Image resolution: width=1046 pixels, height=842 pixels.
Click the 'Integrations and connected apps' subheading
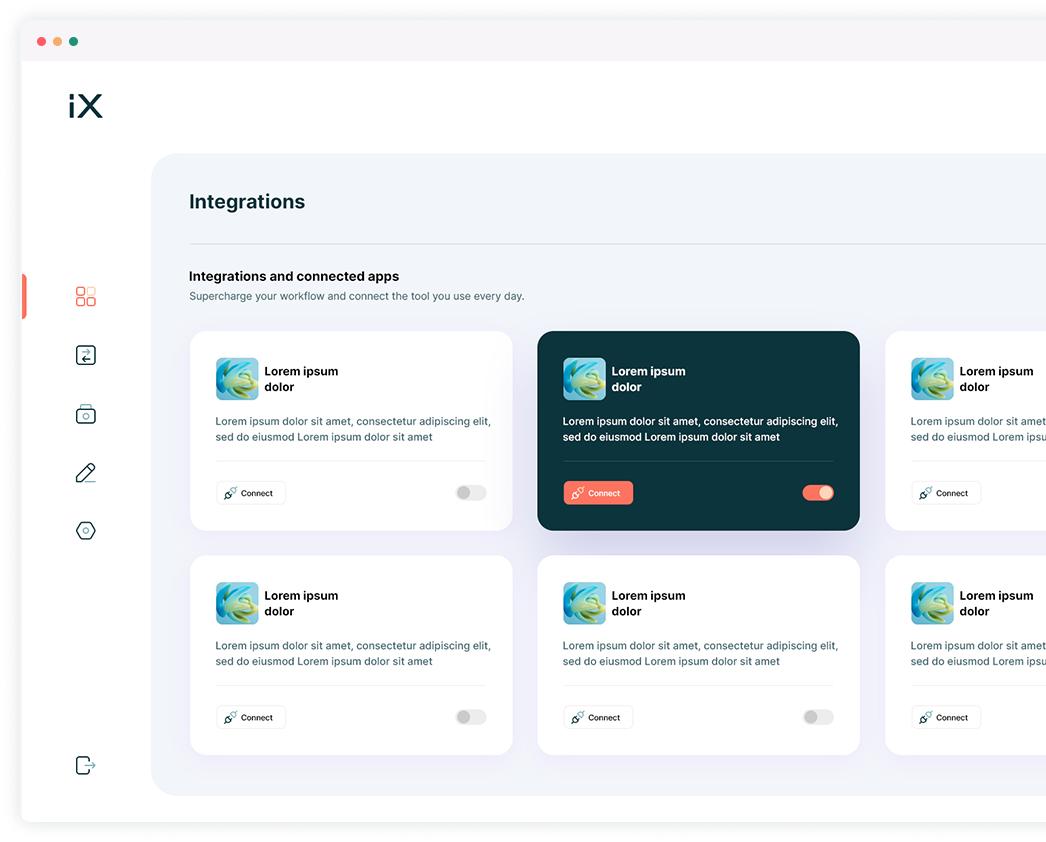pyautogui.click(x=294, y=276)
